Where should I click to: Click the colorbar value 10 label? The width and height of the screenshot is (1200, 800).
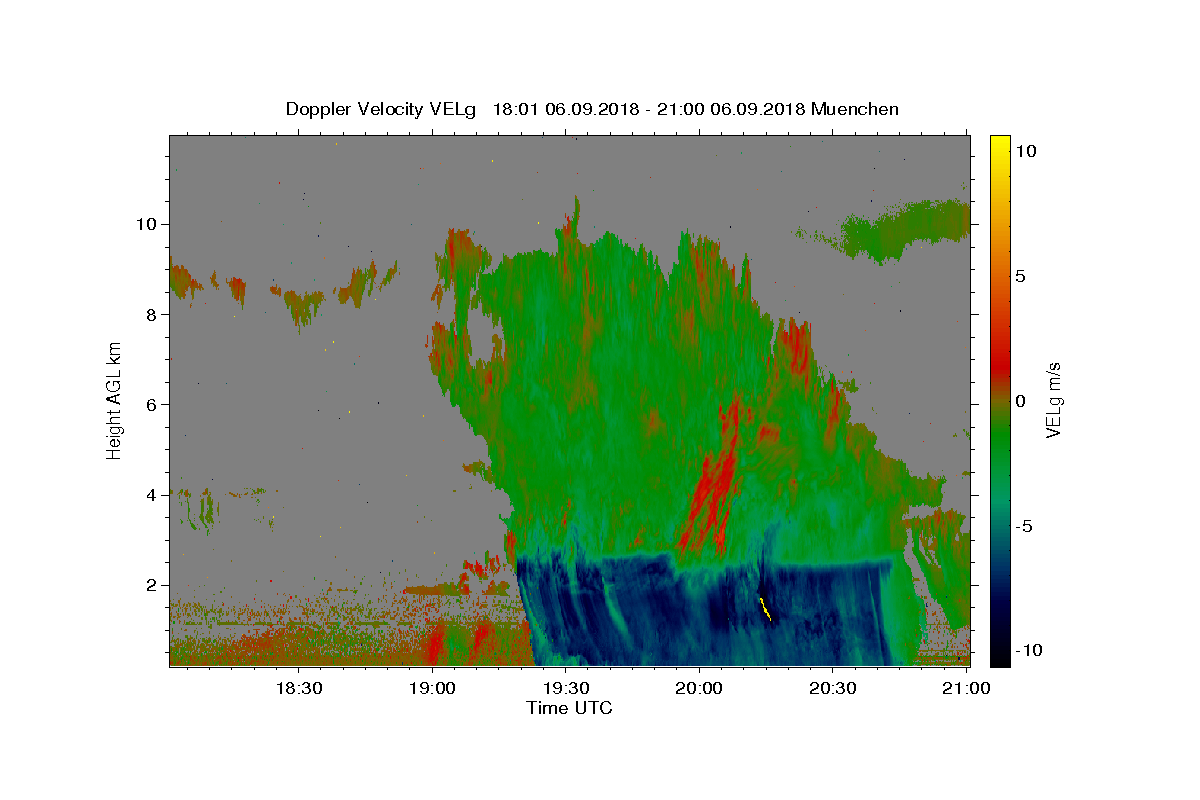click(x=1025, y=150)
